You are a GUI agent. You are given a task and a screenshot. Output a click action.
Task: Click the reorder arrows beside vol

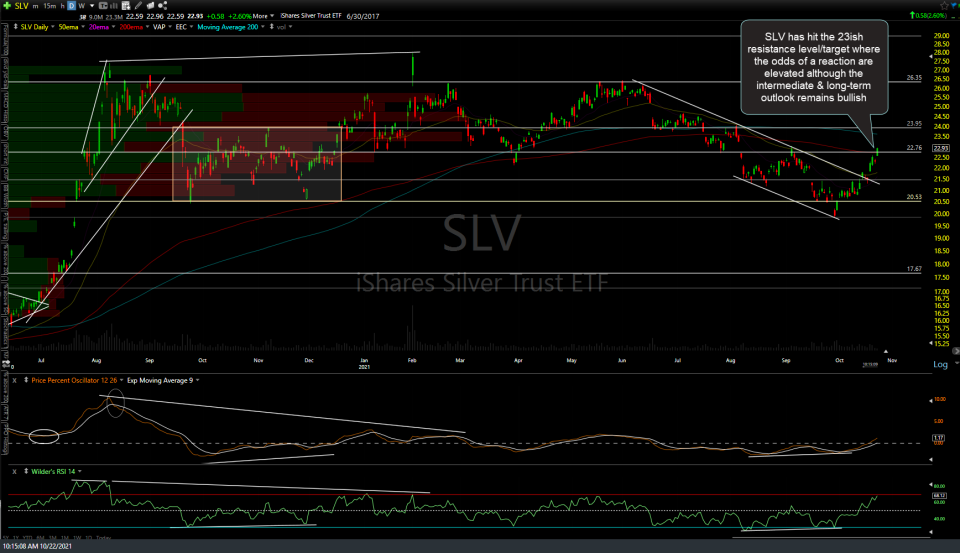(x=272, y=27)
